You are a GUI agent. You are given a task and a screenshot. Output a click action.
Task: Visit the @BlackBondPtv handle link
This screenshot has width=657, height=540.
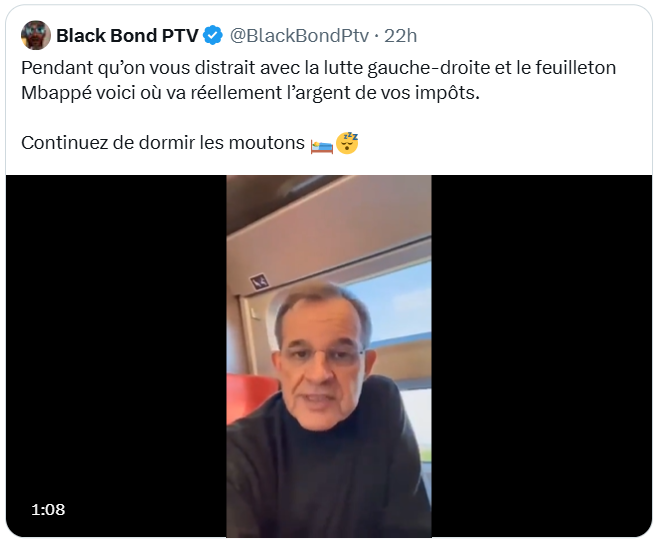[x=299, y=36]
